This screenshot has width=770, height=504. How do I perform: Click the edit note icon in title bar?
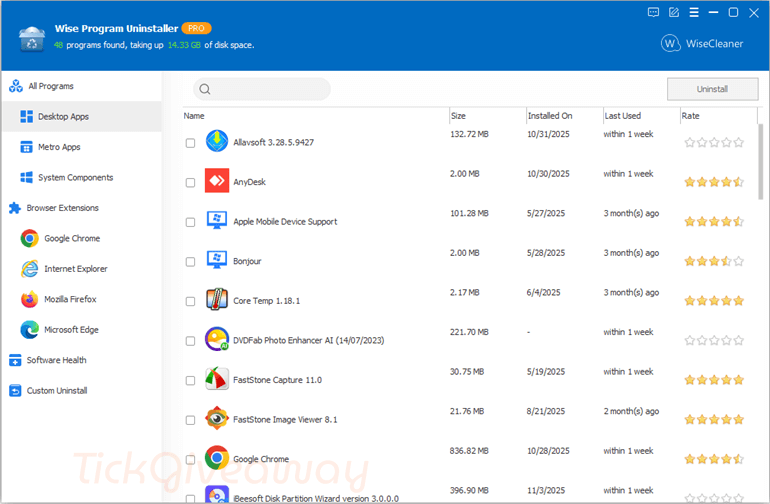[x=674, y=12]
